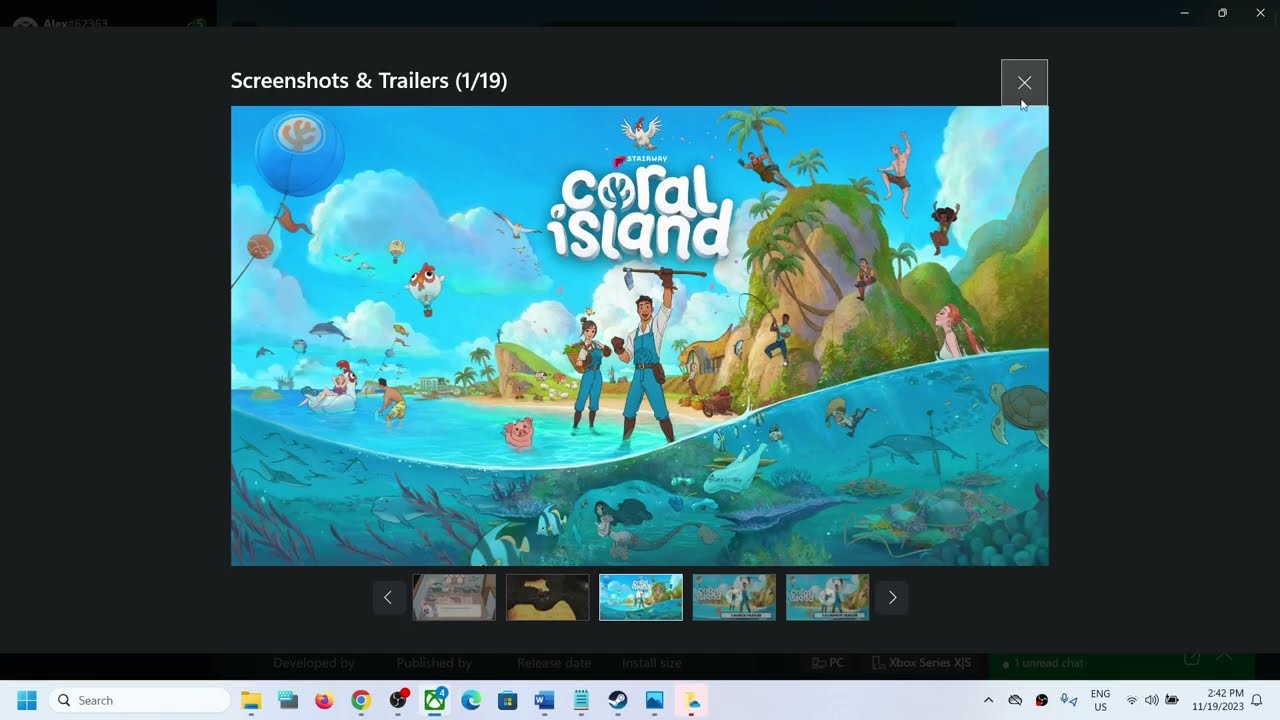Open the ENG US language switcher

tap(1100, 700)
